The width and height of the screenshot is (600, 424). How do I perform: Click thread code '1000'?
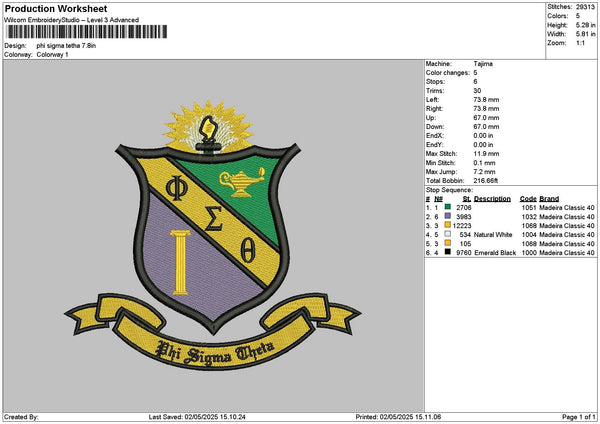(x=529, y=253)
